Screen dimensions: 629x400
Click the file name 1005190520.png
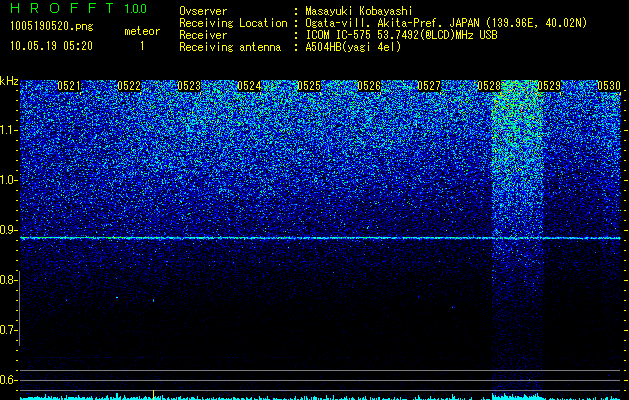click(52, 27)
